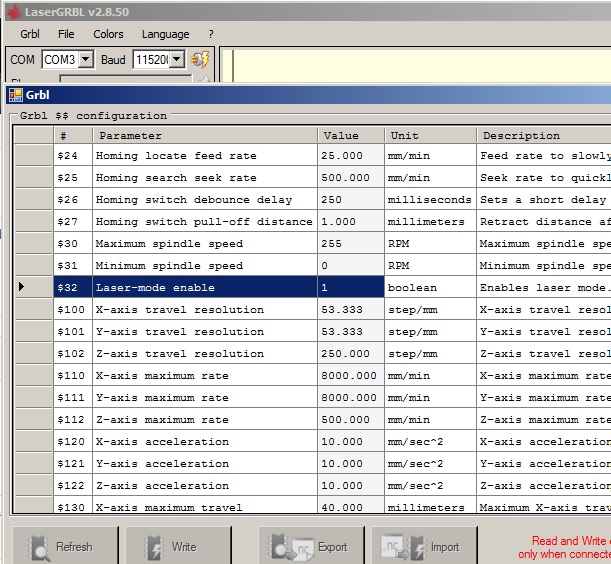Click 'X-axis travel resolution' parameter cell
This screenshot has height=564, width=611.
pos(205,310)
